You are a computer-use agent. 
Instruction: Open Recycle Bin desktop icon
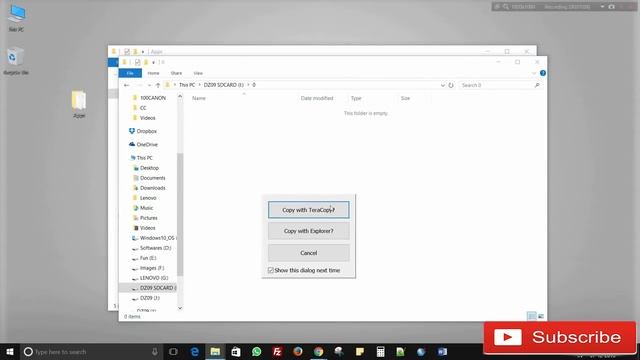[x=16, y=61]
